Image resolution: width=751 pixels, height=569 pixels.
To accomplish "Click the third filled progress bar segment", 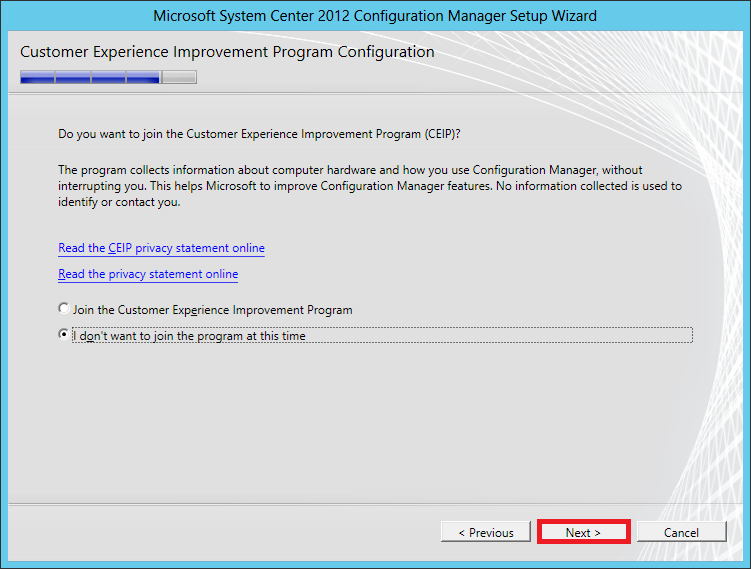I will pyautogui.click(x=108, y=77).
